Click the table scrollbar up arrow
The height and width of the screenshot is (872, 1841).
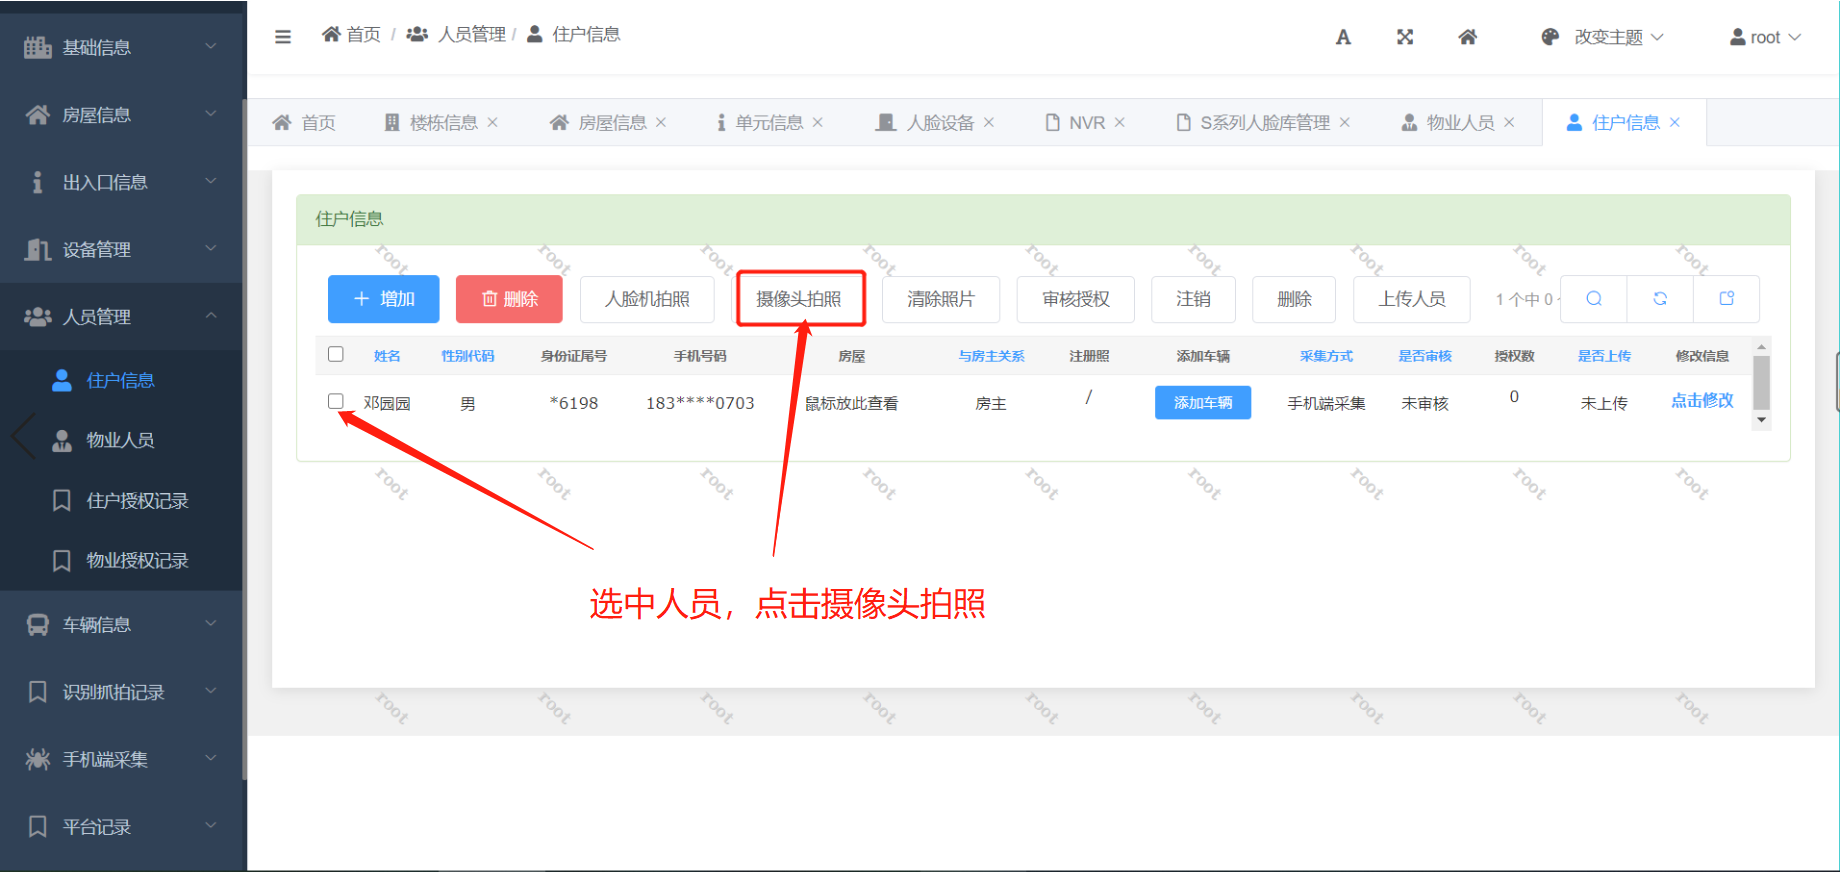1762,347
